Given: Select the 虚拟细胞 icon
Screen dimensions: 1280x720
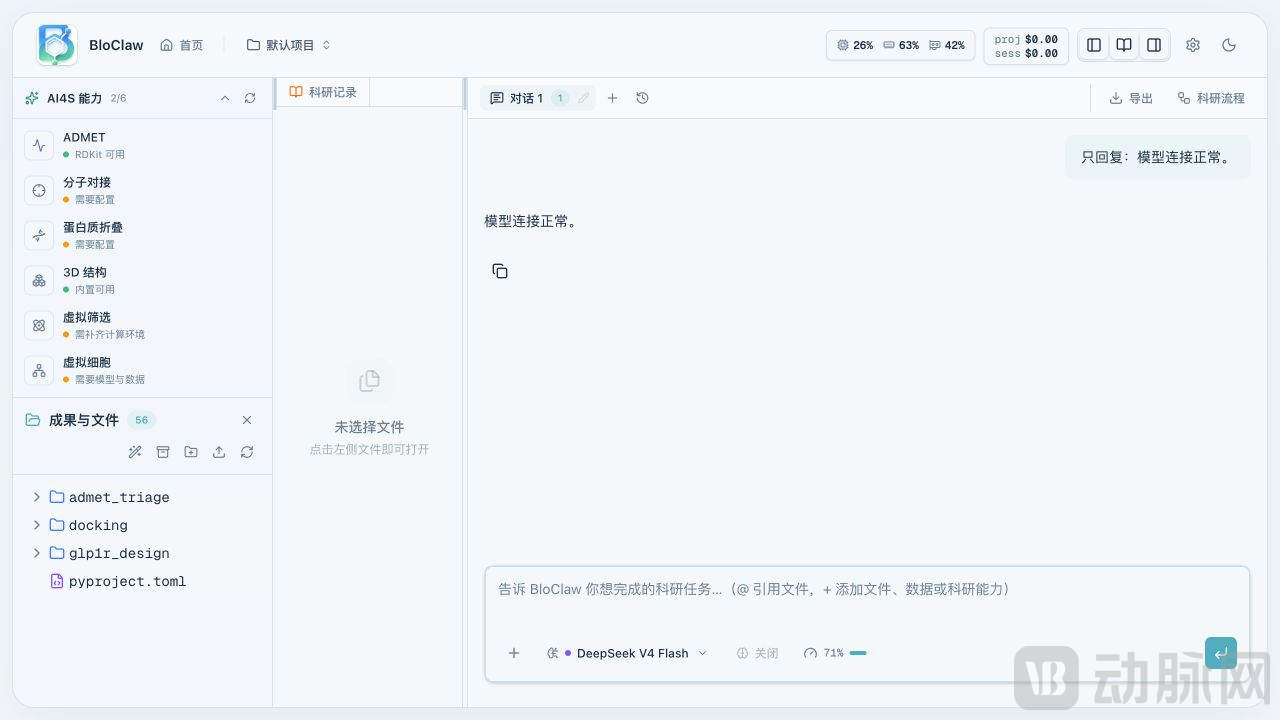Looking at the screenshot, I should click(x=39, y=370).
